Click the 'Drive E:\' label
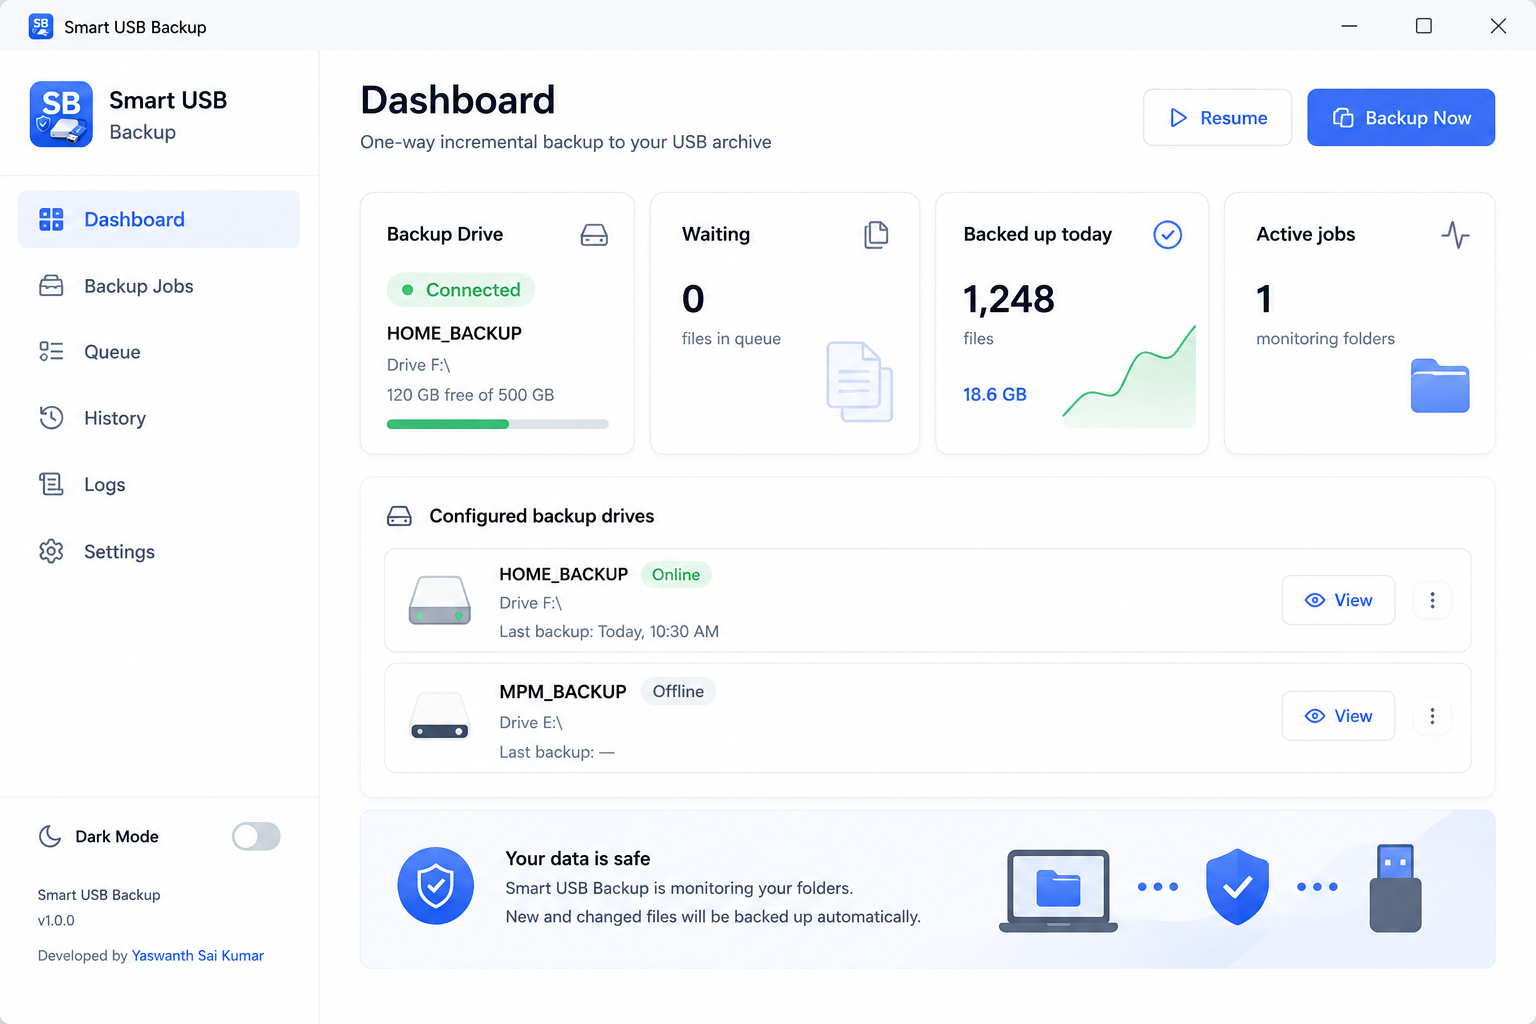Screen dimensions: 1536x1024 point(531,722)
